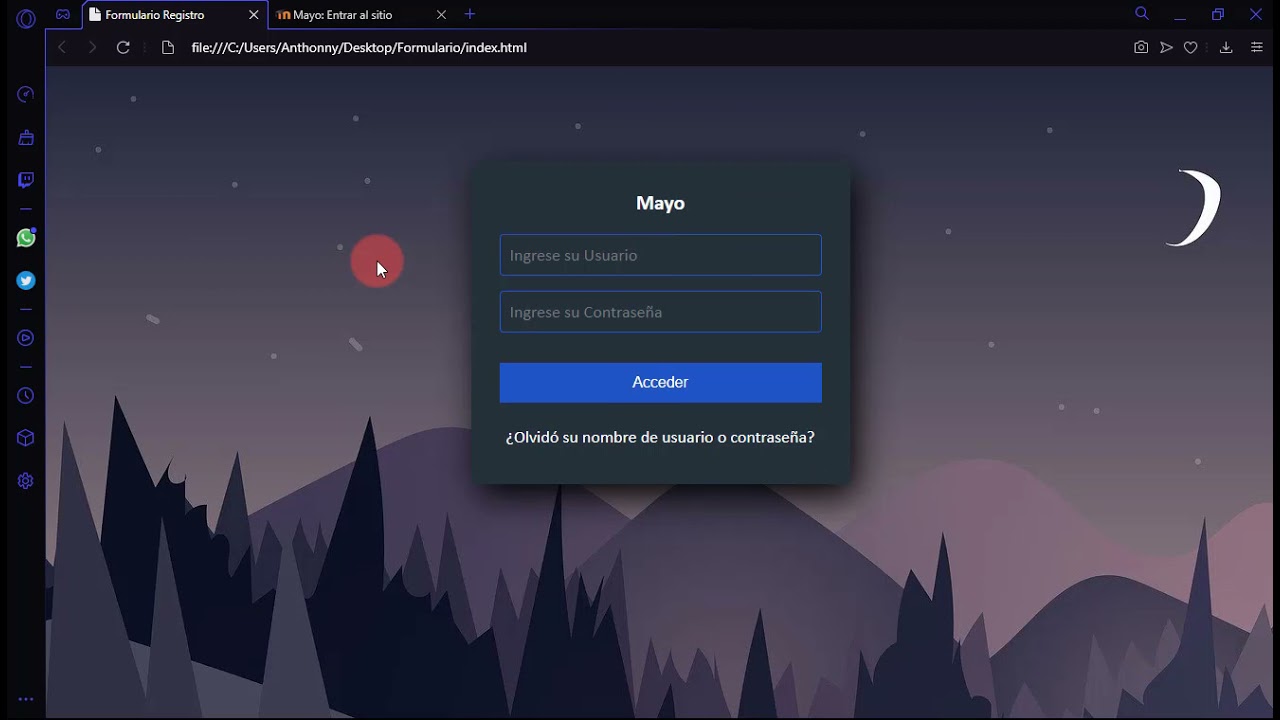Open the GX Cleaner sidebar icon
Viewport: 1280px width, 720px height.
(26, 138)
